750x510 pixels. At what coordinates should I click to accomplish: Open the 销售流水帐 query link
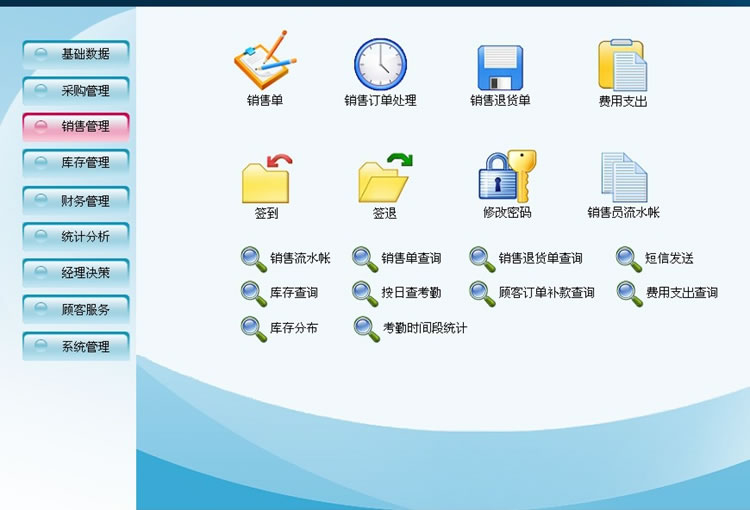299,259
